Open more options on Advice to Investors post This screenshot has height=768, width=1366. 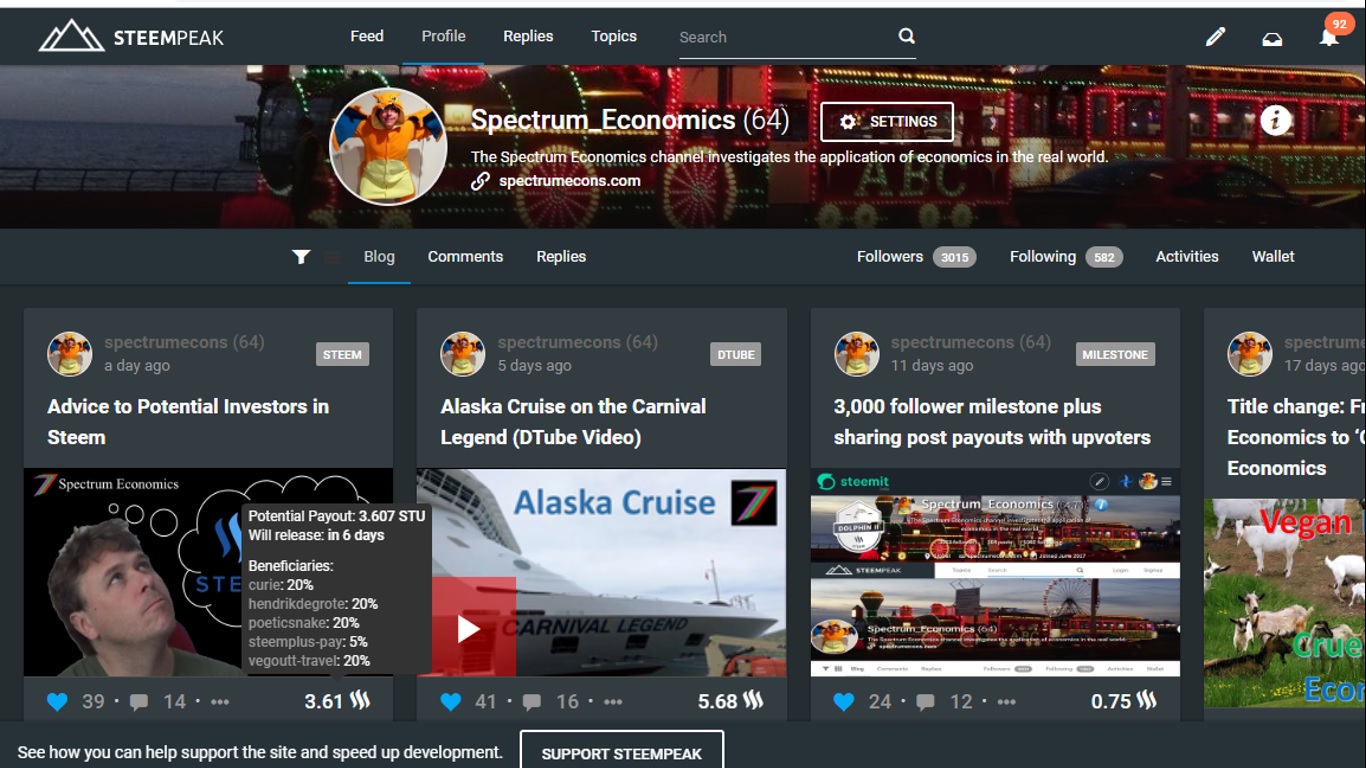220,702
